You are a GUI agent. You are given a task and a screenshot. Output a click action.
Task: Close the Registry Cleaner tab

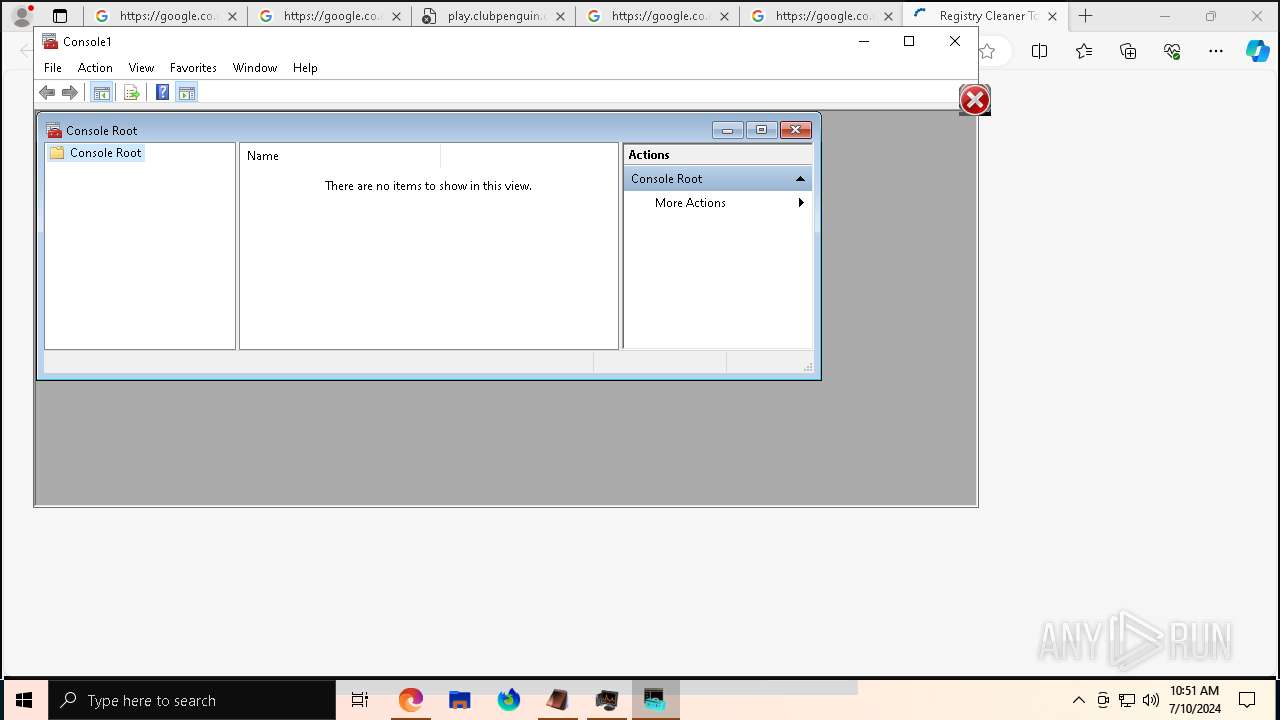(1052, 16)
